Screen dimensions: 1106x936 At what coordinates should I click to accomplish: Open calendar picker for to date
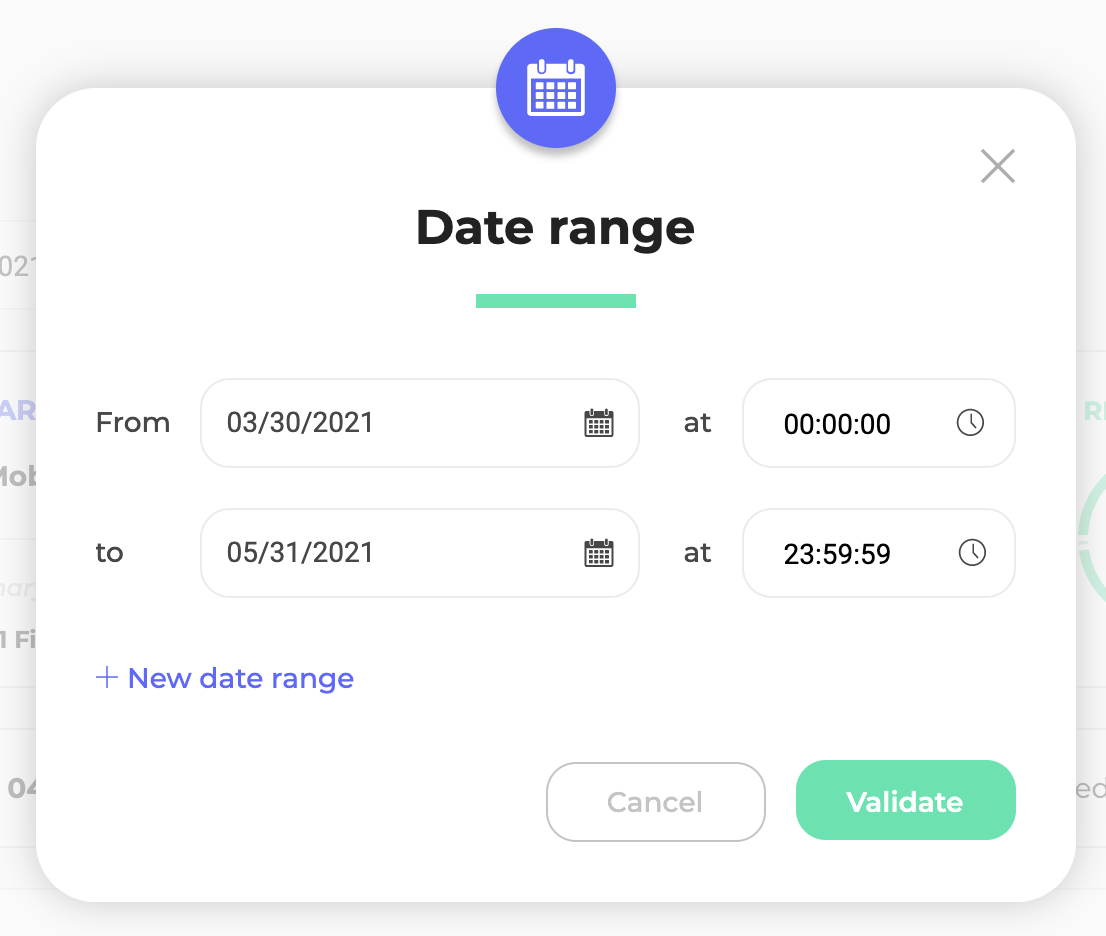599,553
